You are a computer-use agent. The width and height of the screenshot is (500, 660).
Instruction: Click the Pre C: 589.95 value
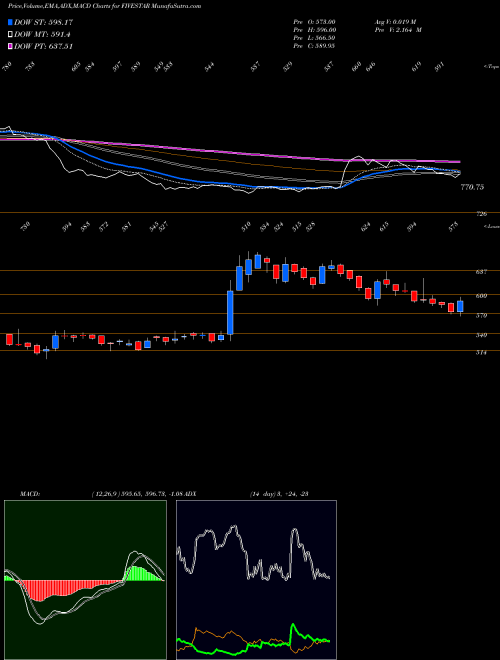coord(314,46)
